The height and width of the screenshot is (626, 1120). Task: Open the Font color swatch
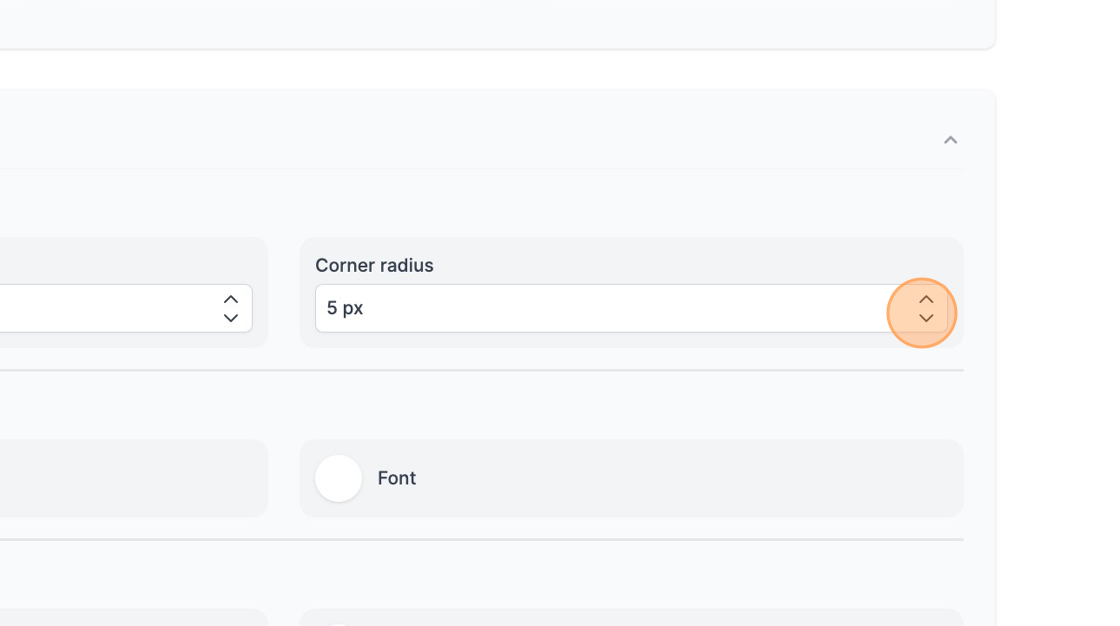tap(338, 478)
